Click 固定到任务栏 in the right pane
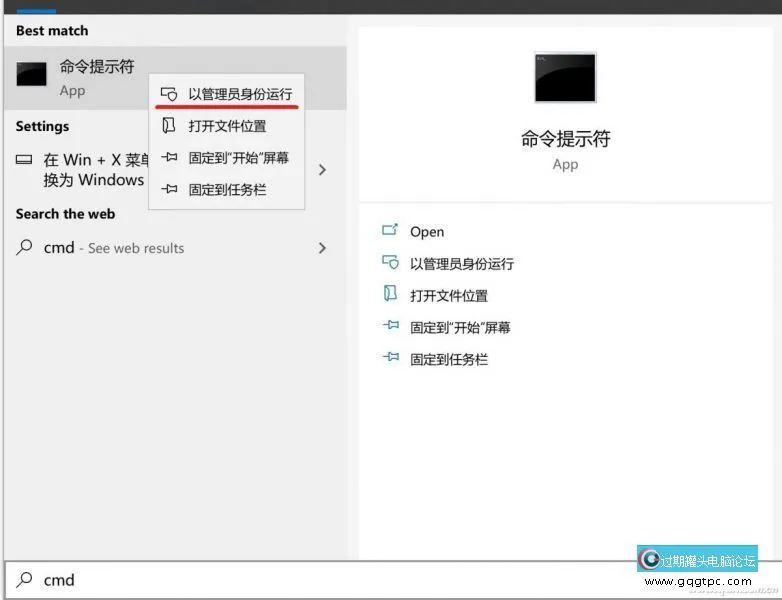782x600 pixels. coord(449,359)
